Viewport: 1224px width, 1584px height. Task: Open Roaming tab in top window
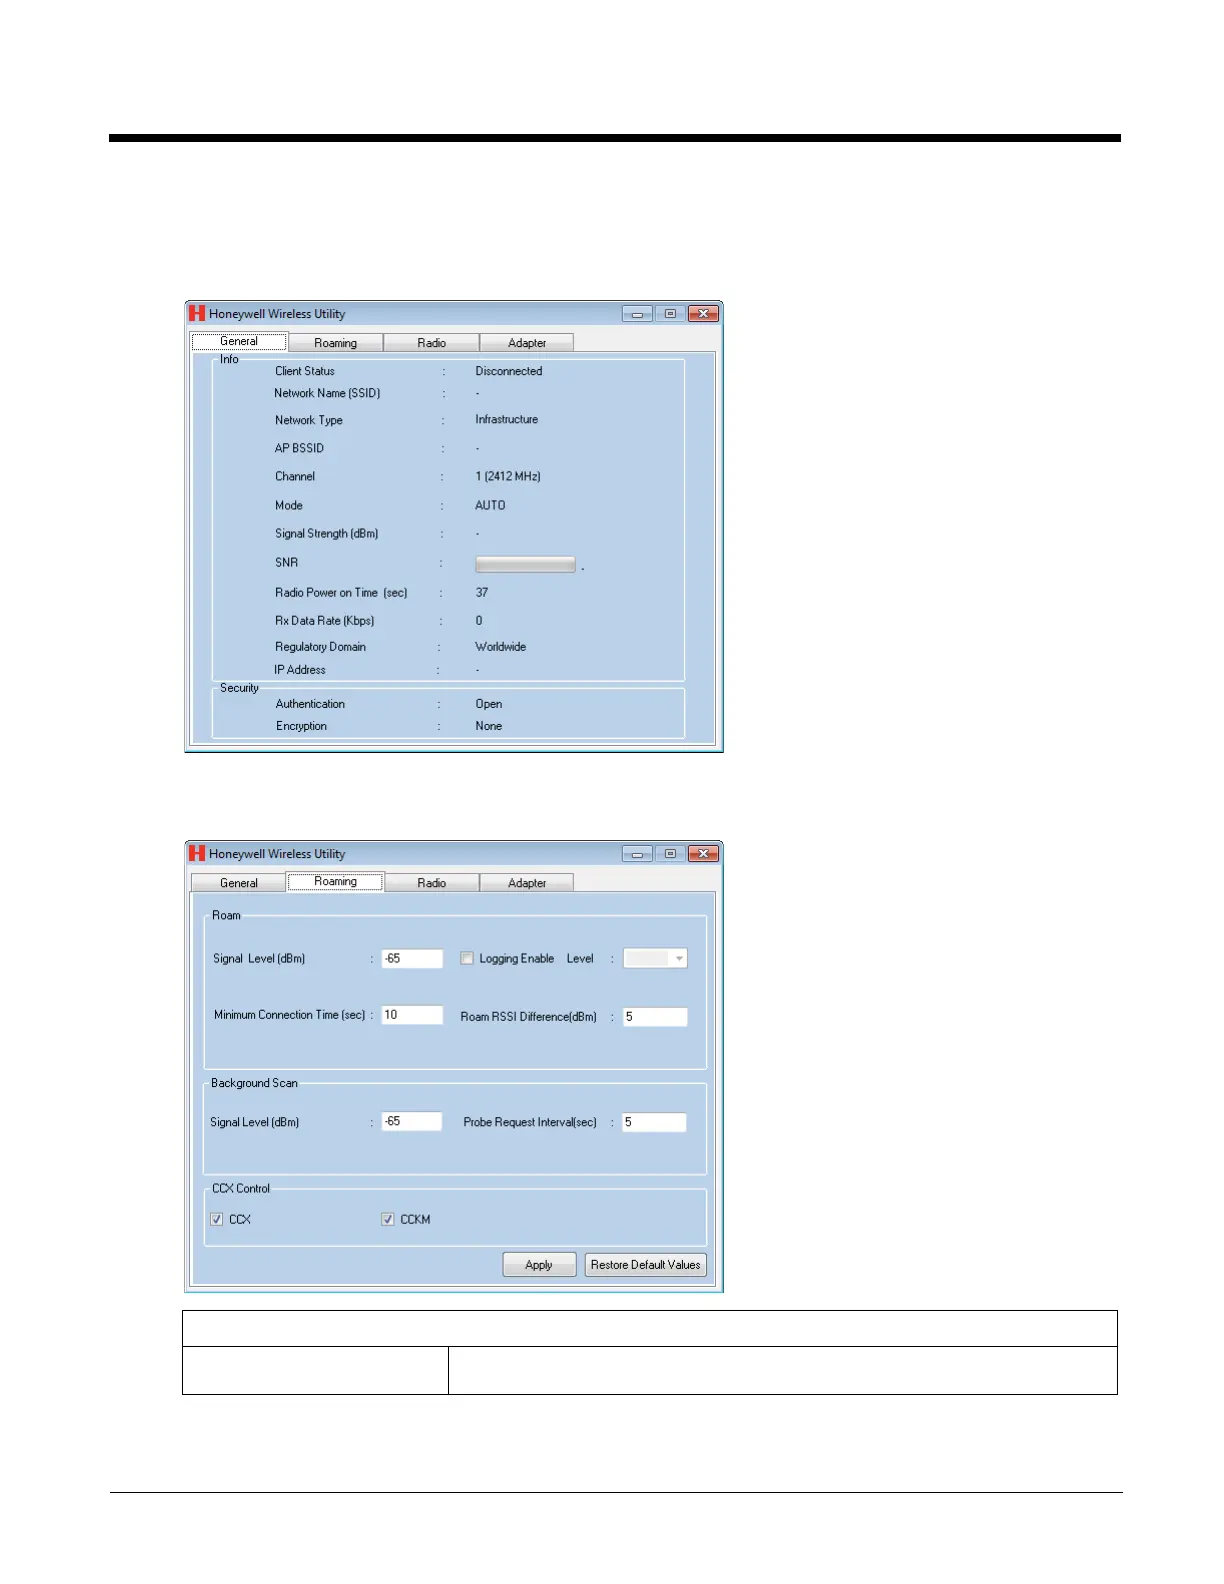tap(335, 343)
